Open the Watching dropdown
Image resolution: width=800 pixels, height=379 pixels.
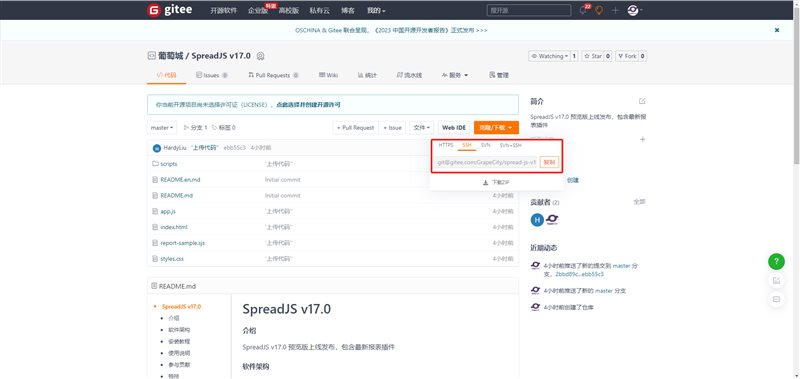pyautogui.click(x=548, y=56)
